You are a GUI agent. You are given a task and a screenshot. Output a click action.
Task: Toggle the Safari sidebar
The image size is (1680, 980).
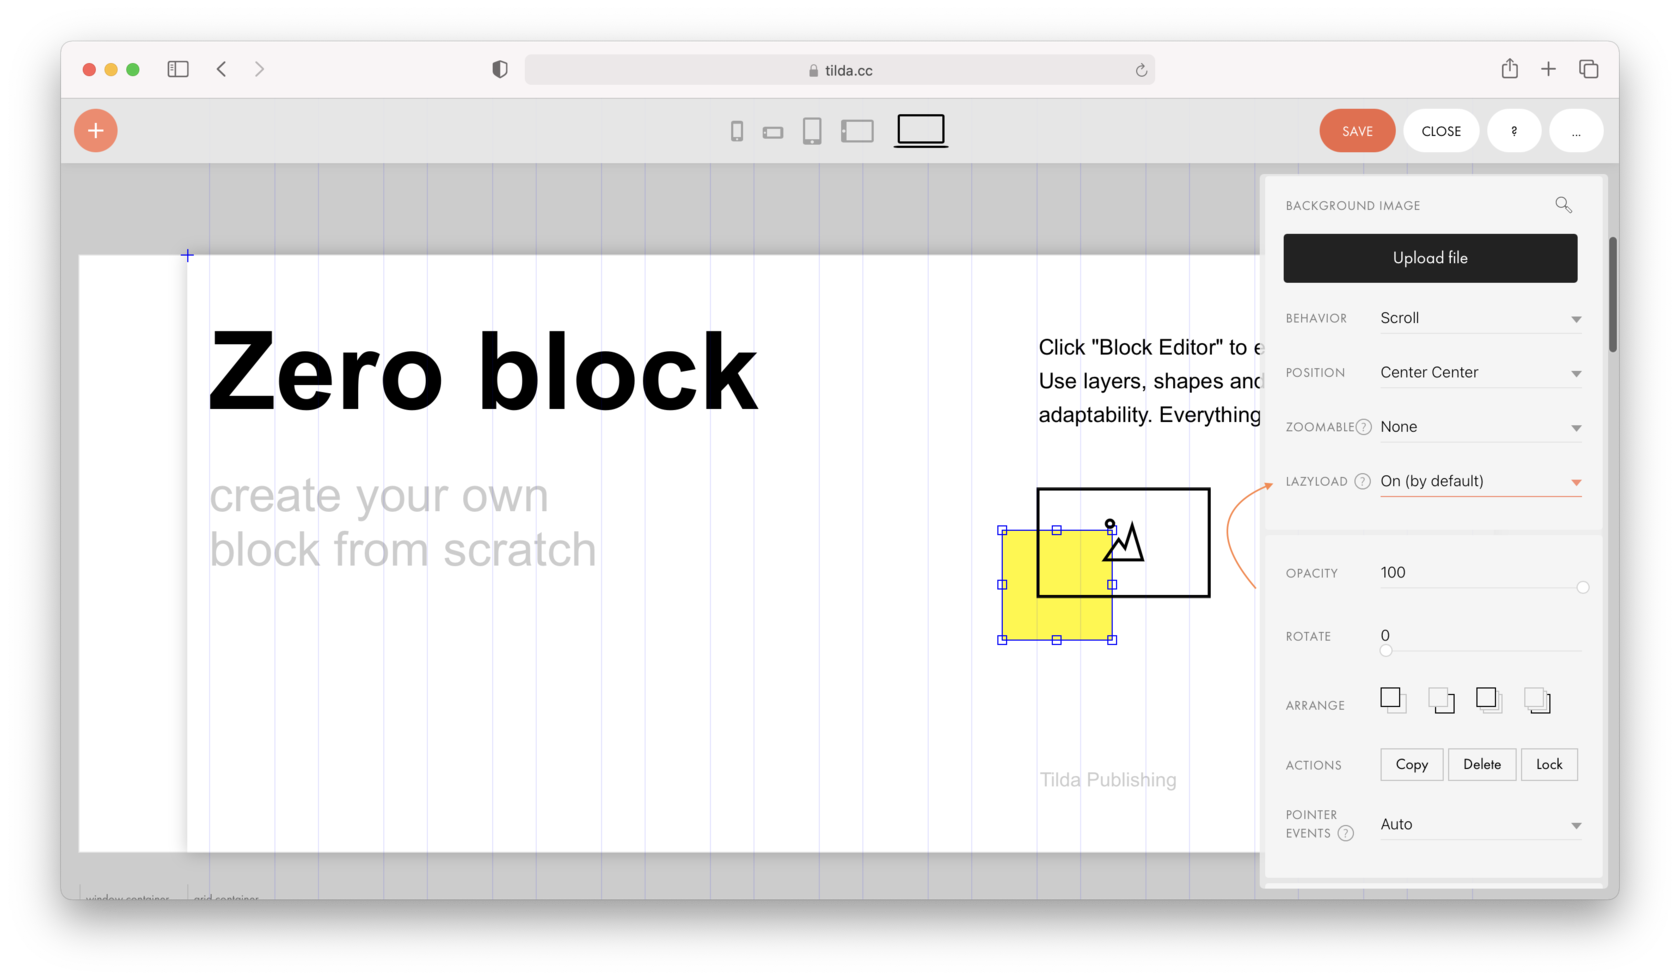[178, 69]
